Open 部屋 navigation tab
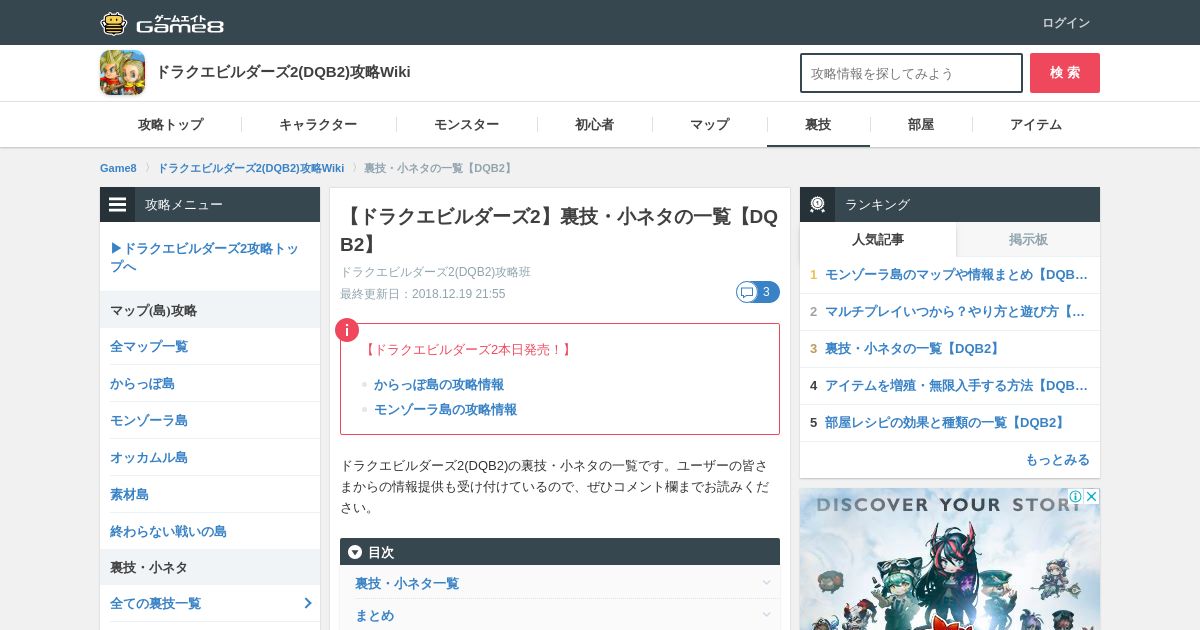 [x=921, y=125]
